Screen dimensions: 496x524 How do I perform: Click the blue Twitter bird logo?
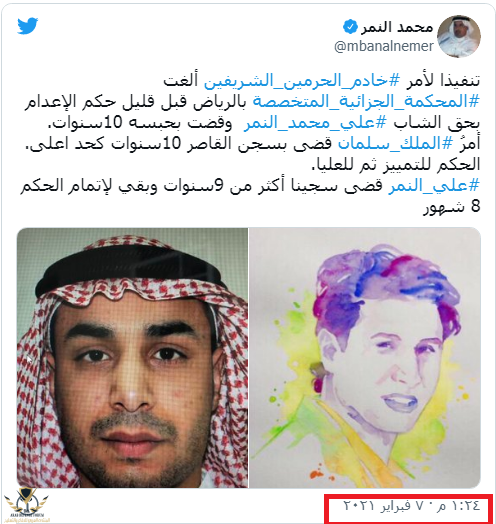27,26
